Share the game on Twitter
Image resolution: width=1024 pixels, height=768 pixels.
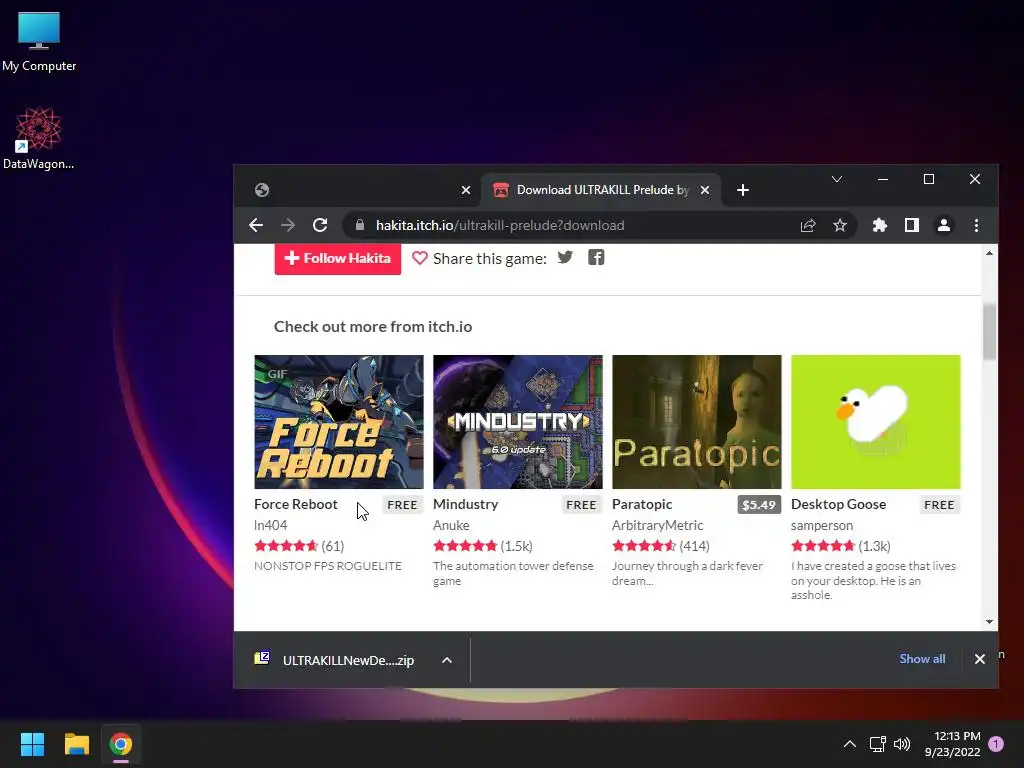(566, 257)
